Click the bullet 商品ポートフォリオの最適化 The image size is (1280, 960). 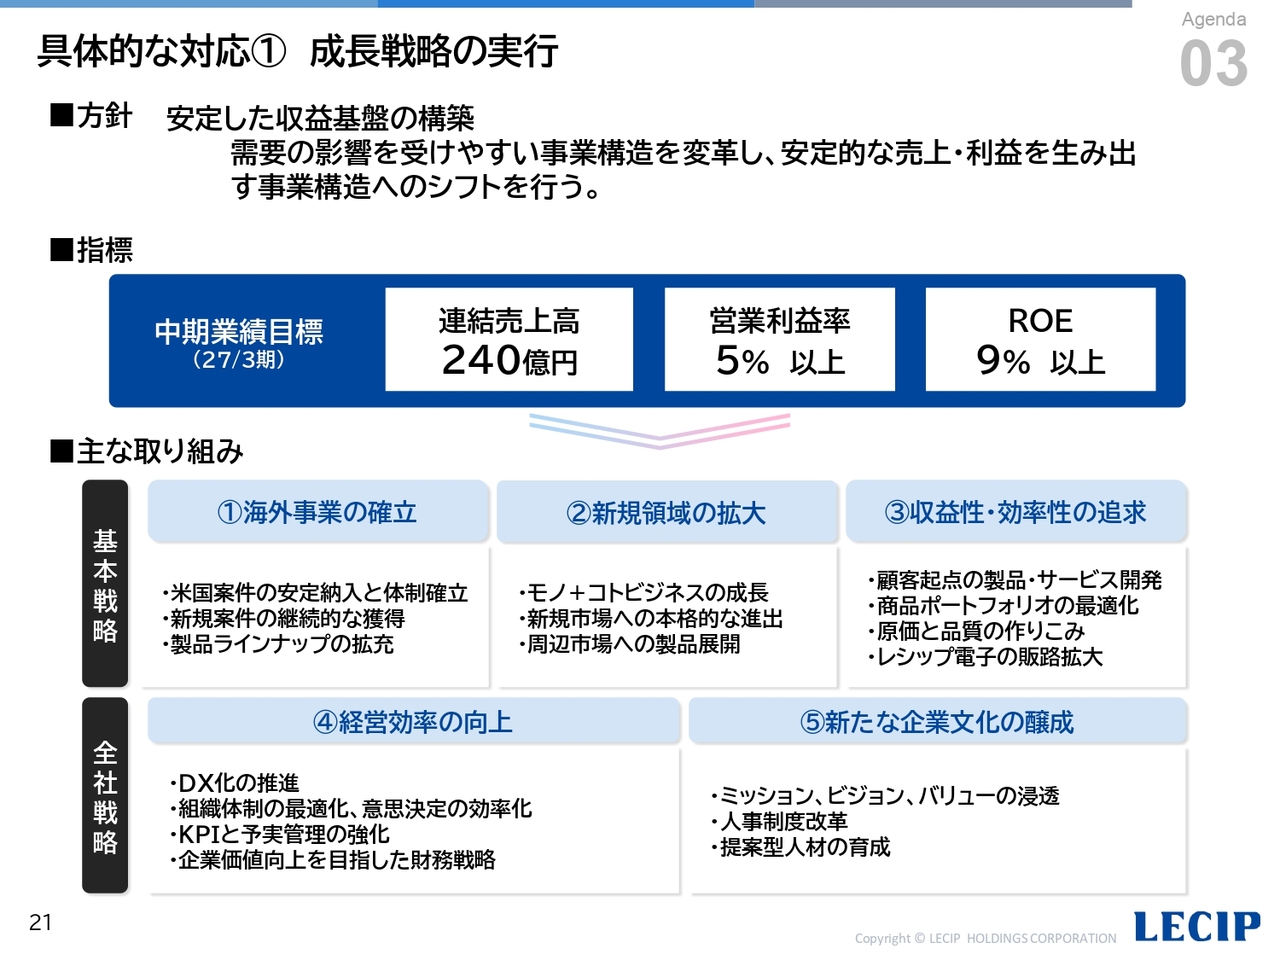[1003, 606]
